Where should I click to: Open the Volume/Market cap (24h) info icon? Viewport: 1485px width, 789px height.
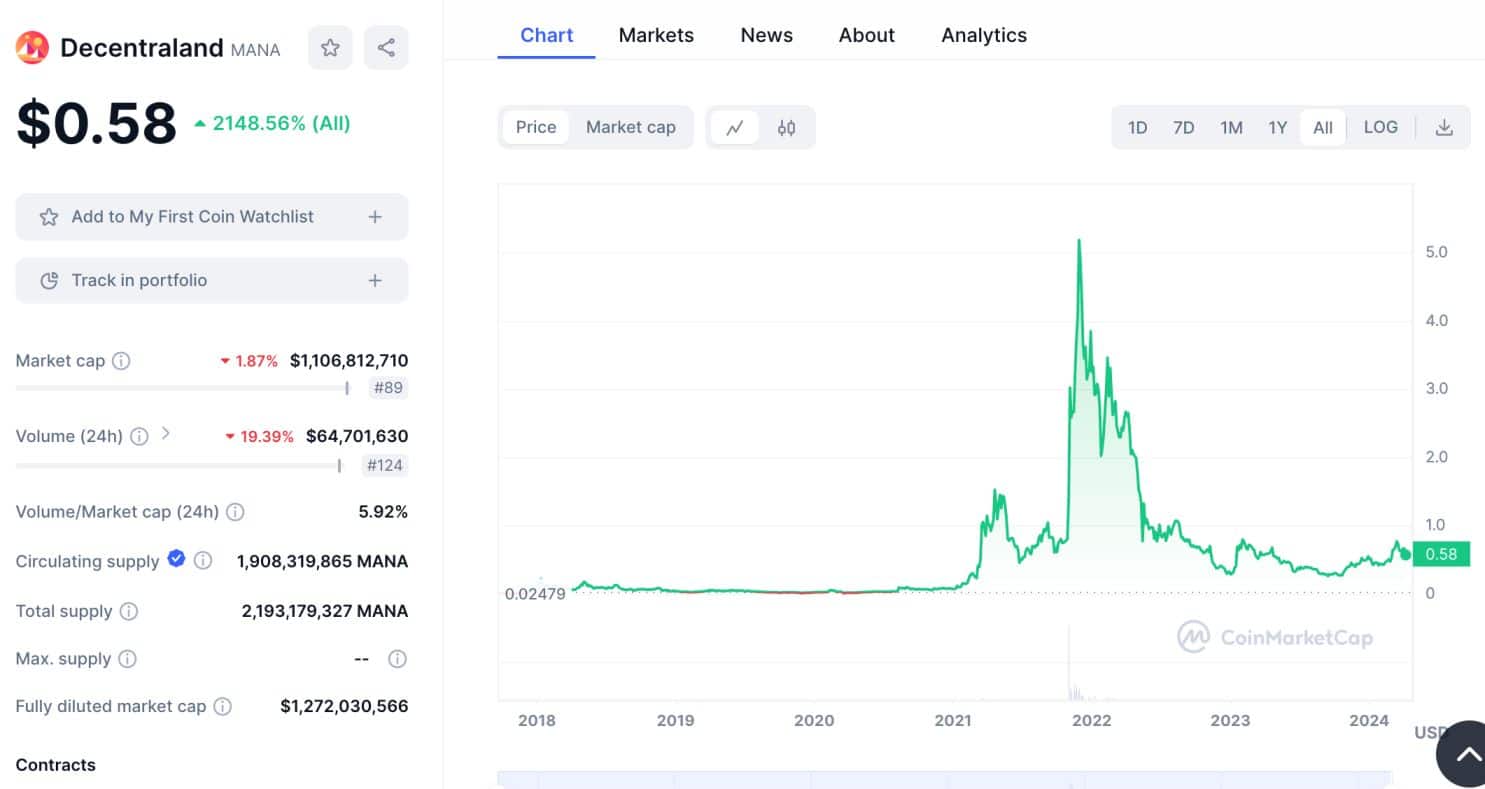[235, 512]
